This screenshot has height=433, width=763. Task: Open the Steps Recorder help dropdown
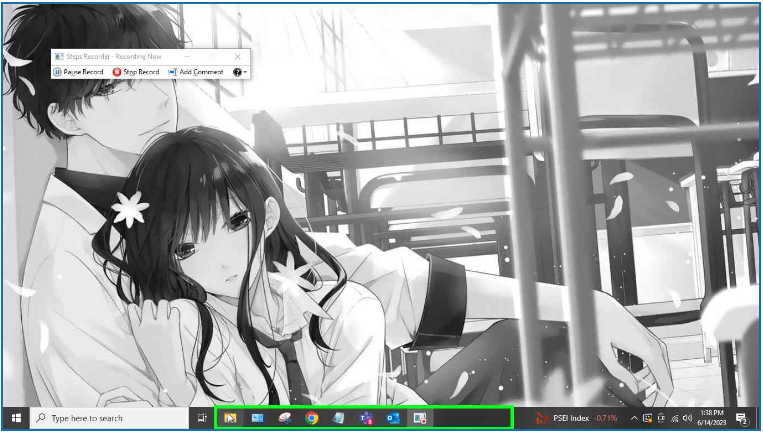(239, 72)
